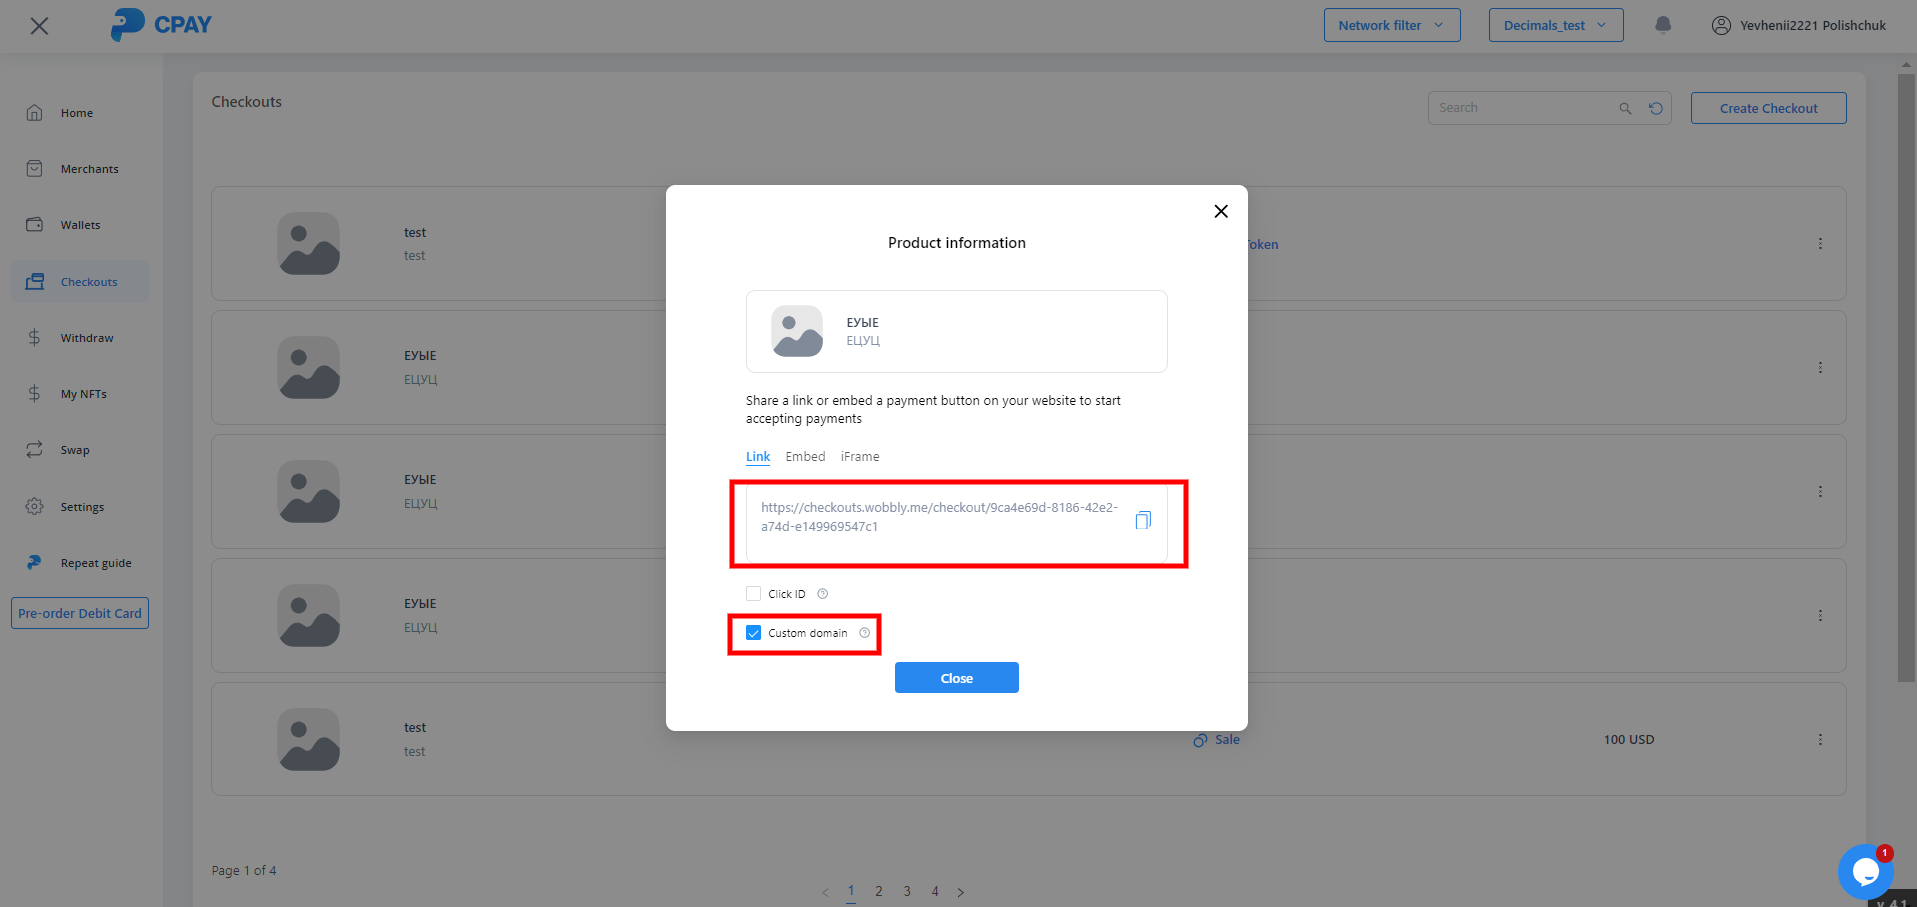Click the Click ID help icon
Image resolution: width=1917 pixels, height=907 pixels.
click(x=823, y=594)
